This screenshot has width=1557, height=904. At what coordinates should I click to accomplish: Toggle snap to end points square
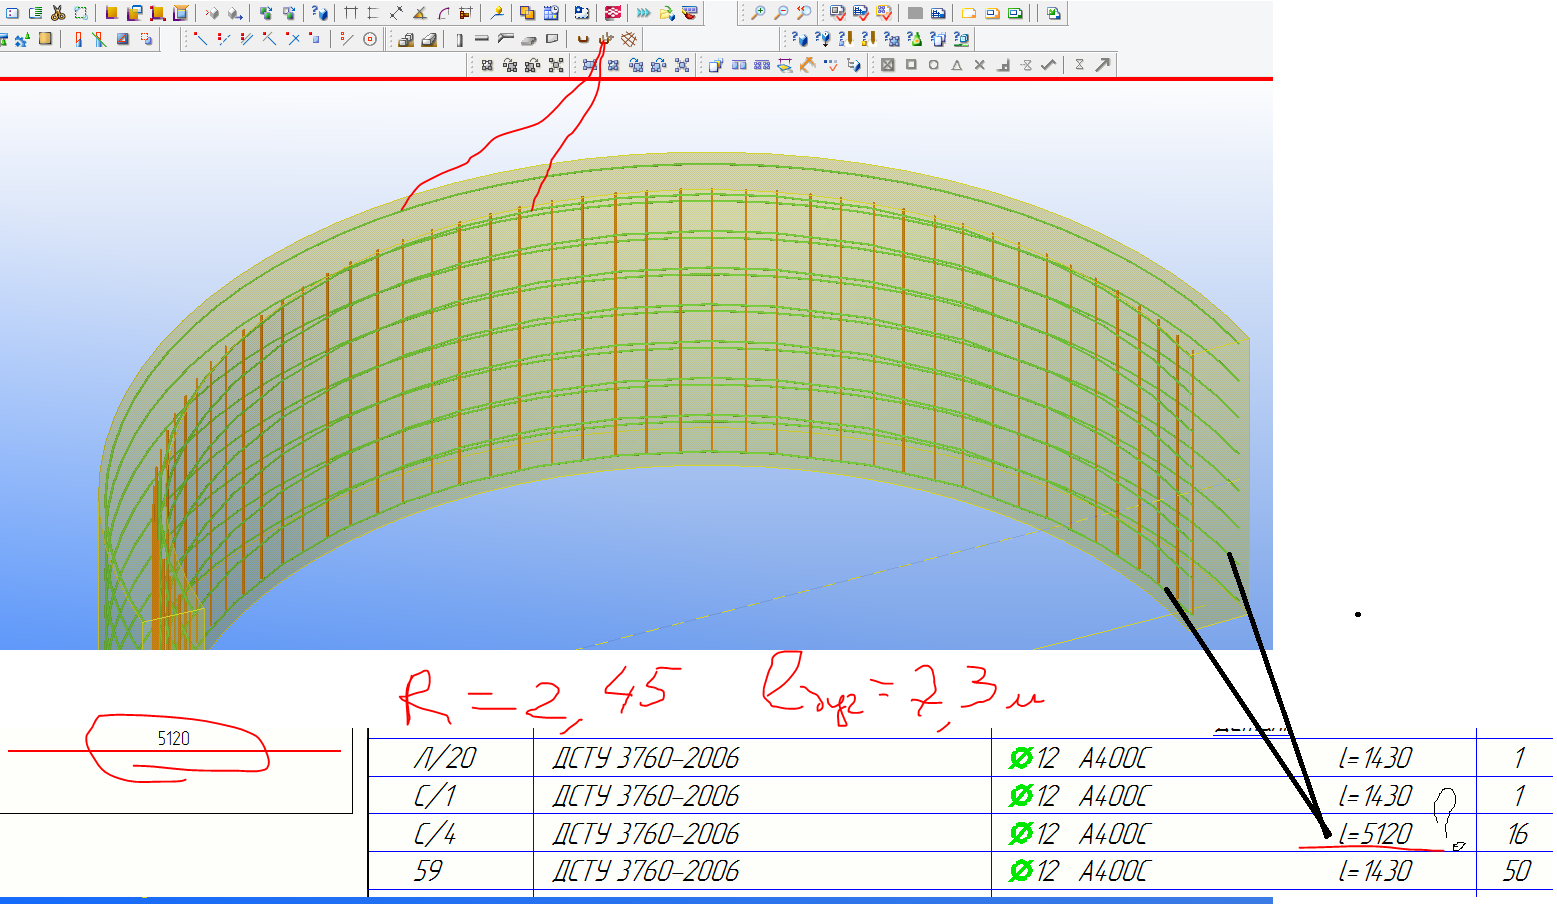pos(911,65)
